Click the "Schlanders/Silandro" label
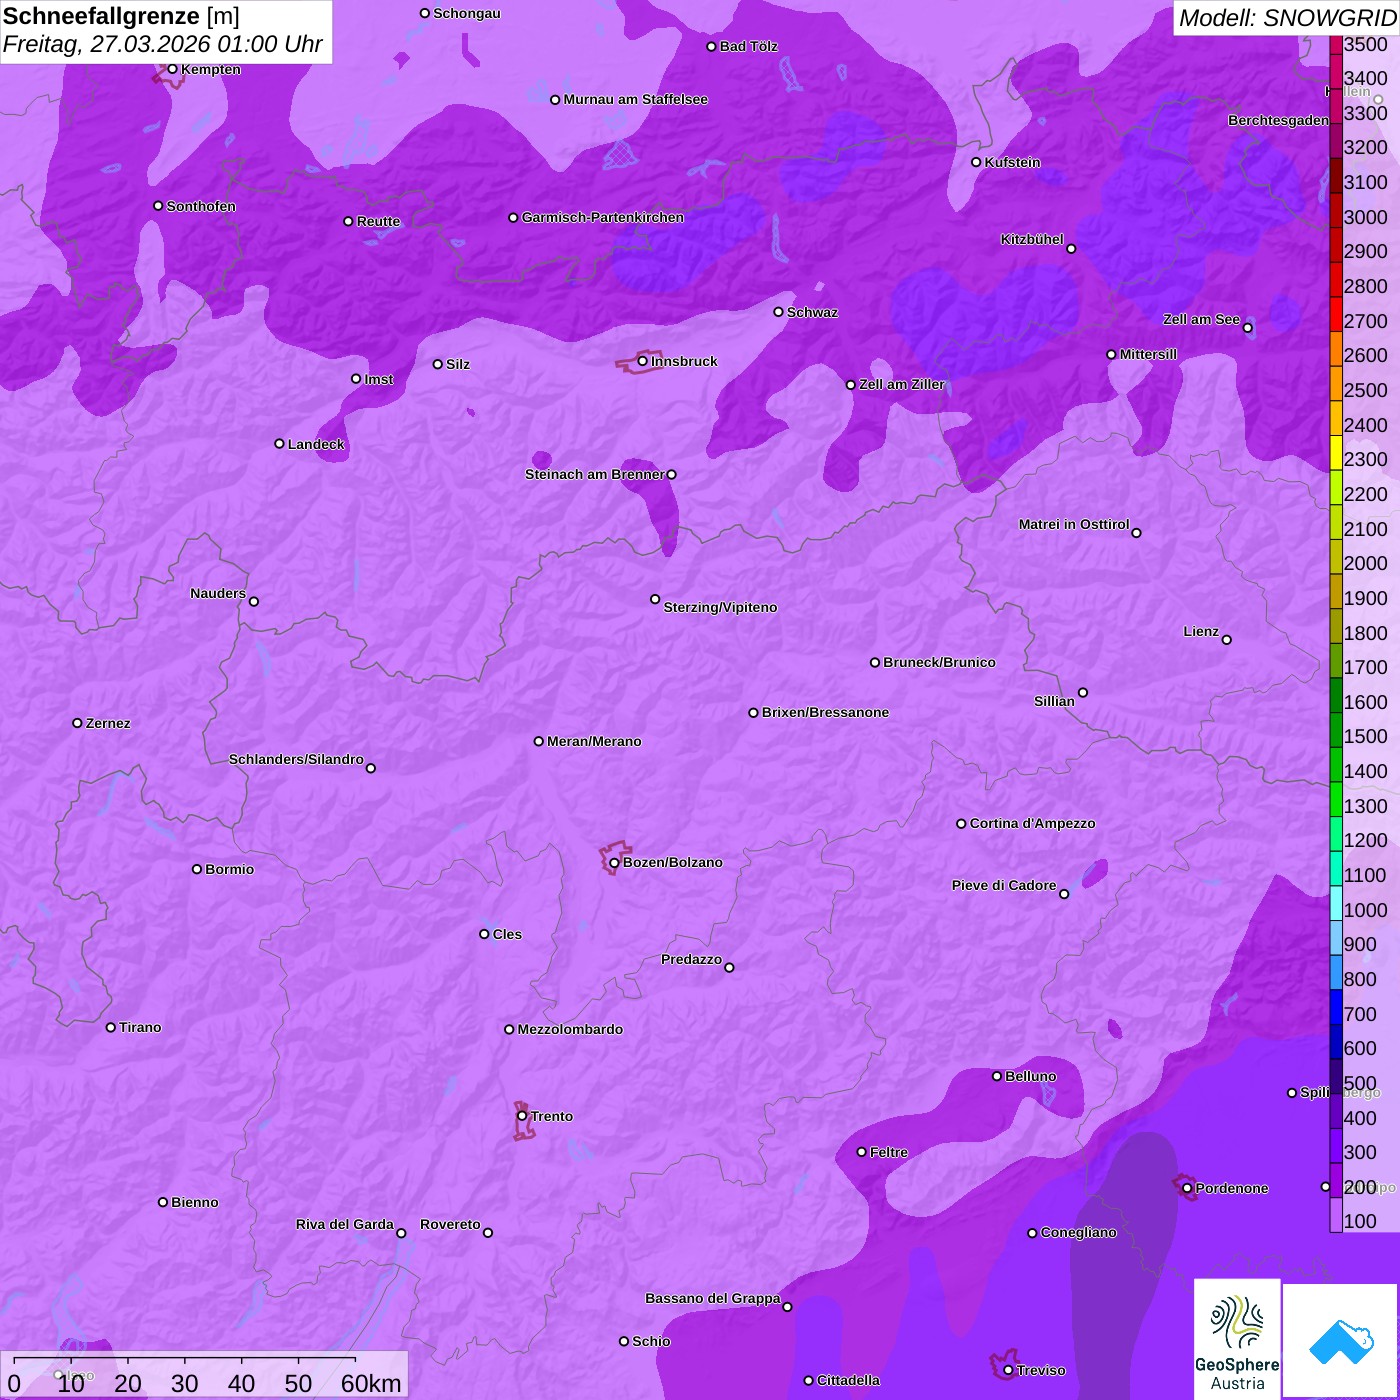Screen dimensions: 1400x1400 [296, 759]
